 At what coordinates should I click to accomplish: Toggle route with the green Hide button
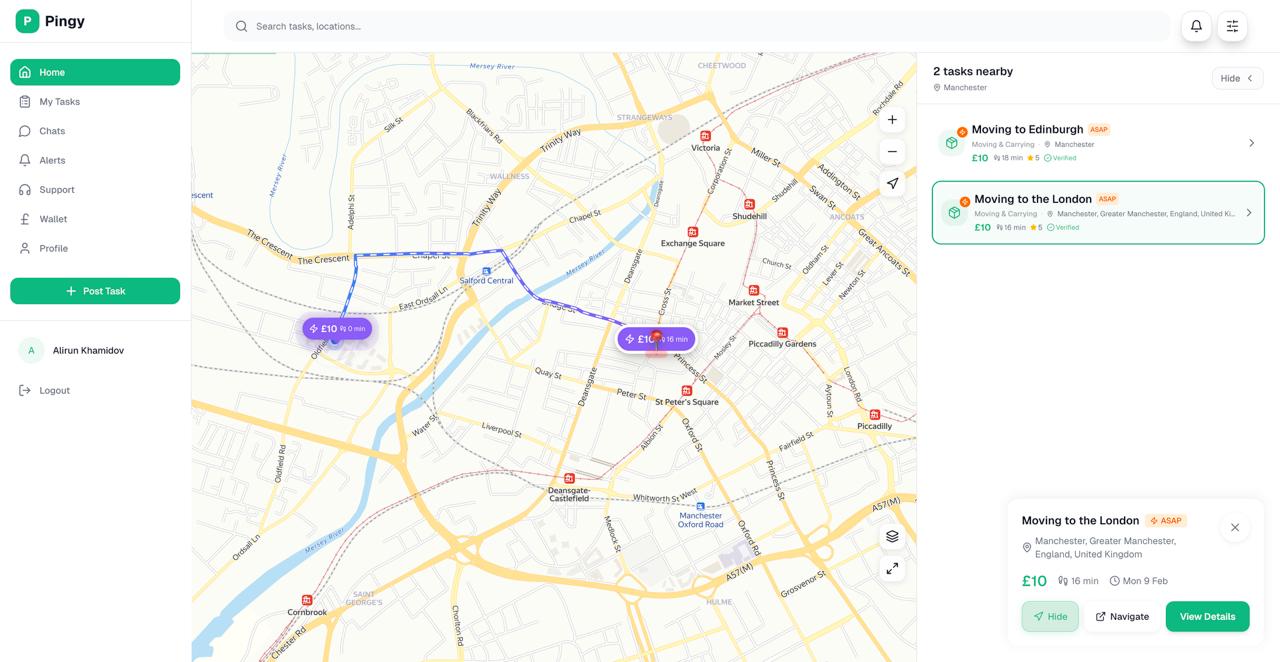(1050, 617)
